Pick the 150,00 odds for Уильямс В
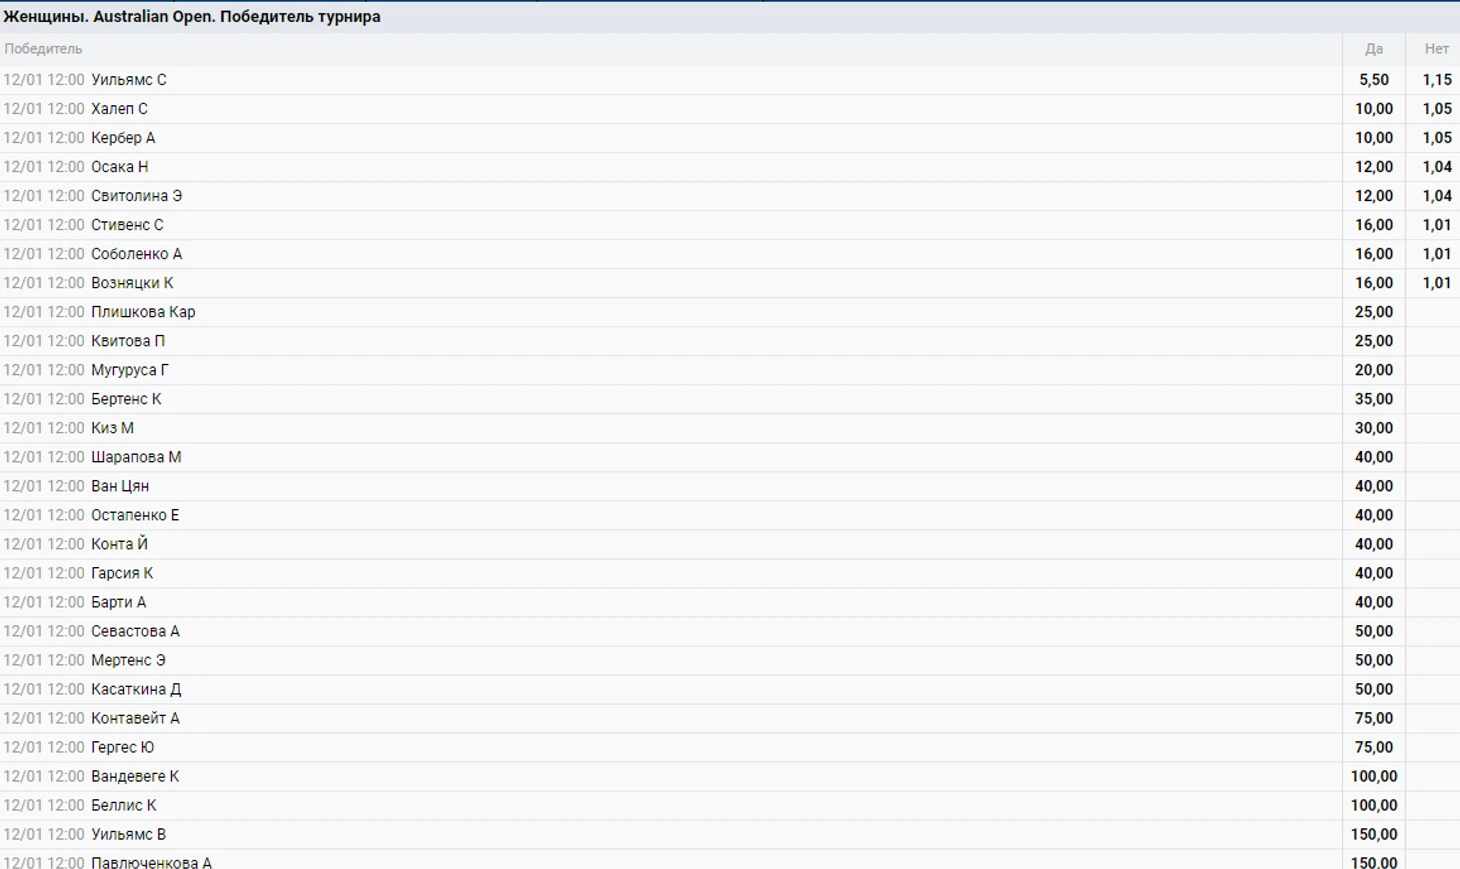 (x=1373, y=834)
